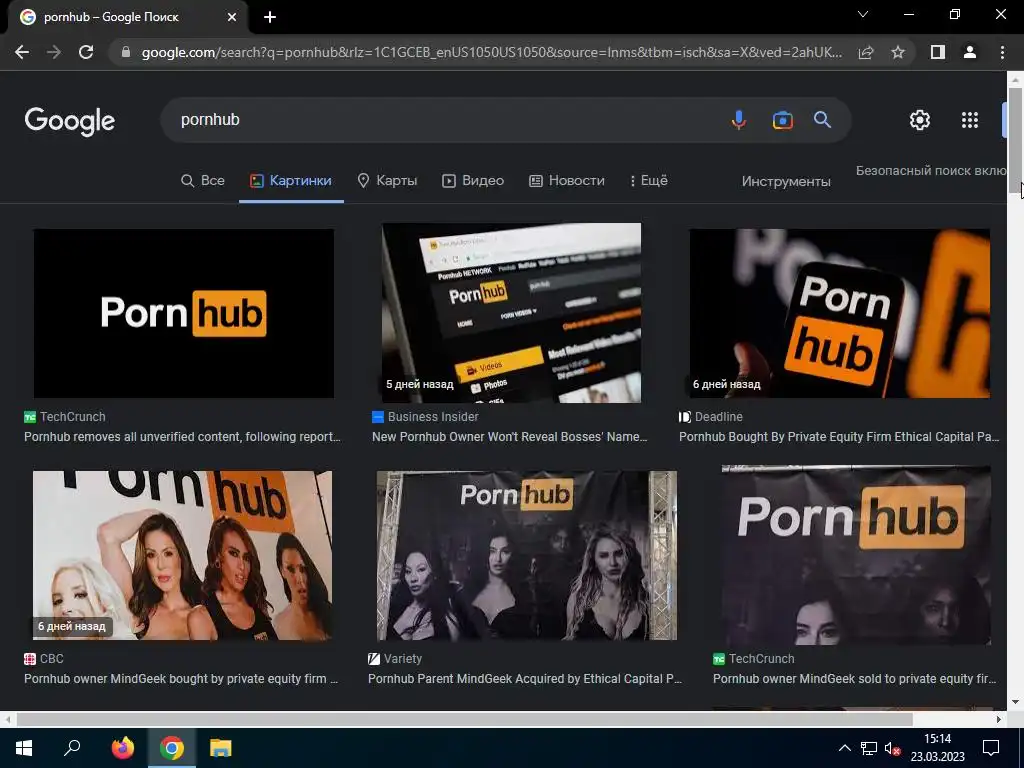Open the browser side panel icon

938,52
